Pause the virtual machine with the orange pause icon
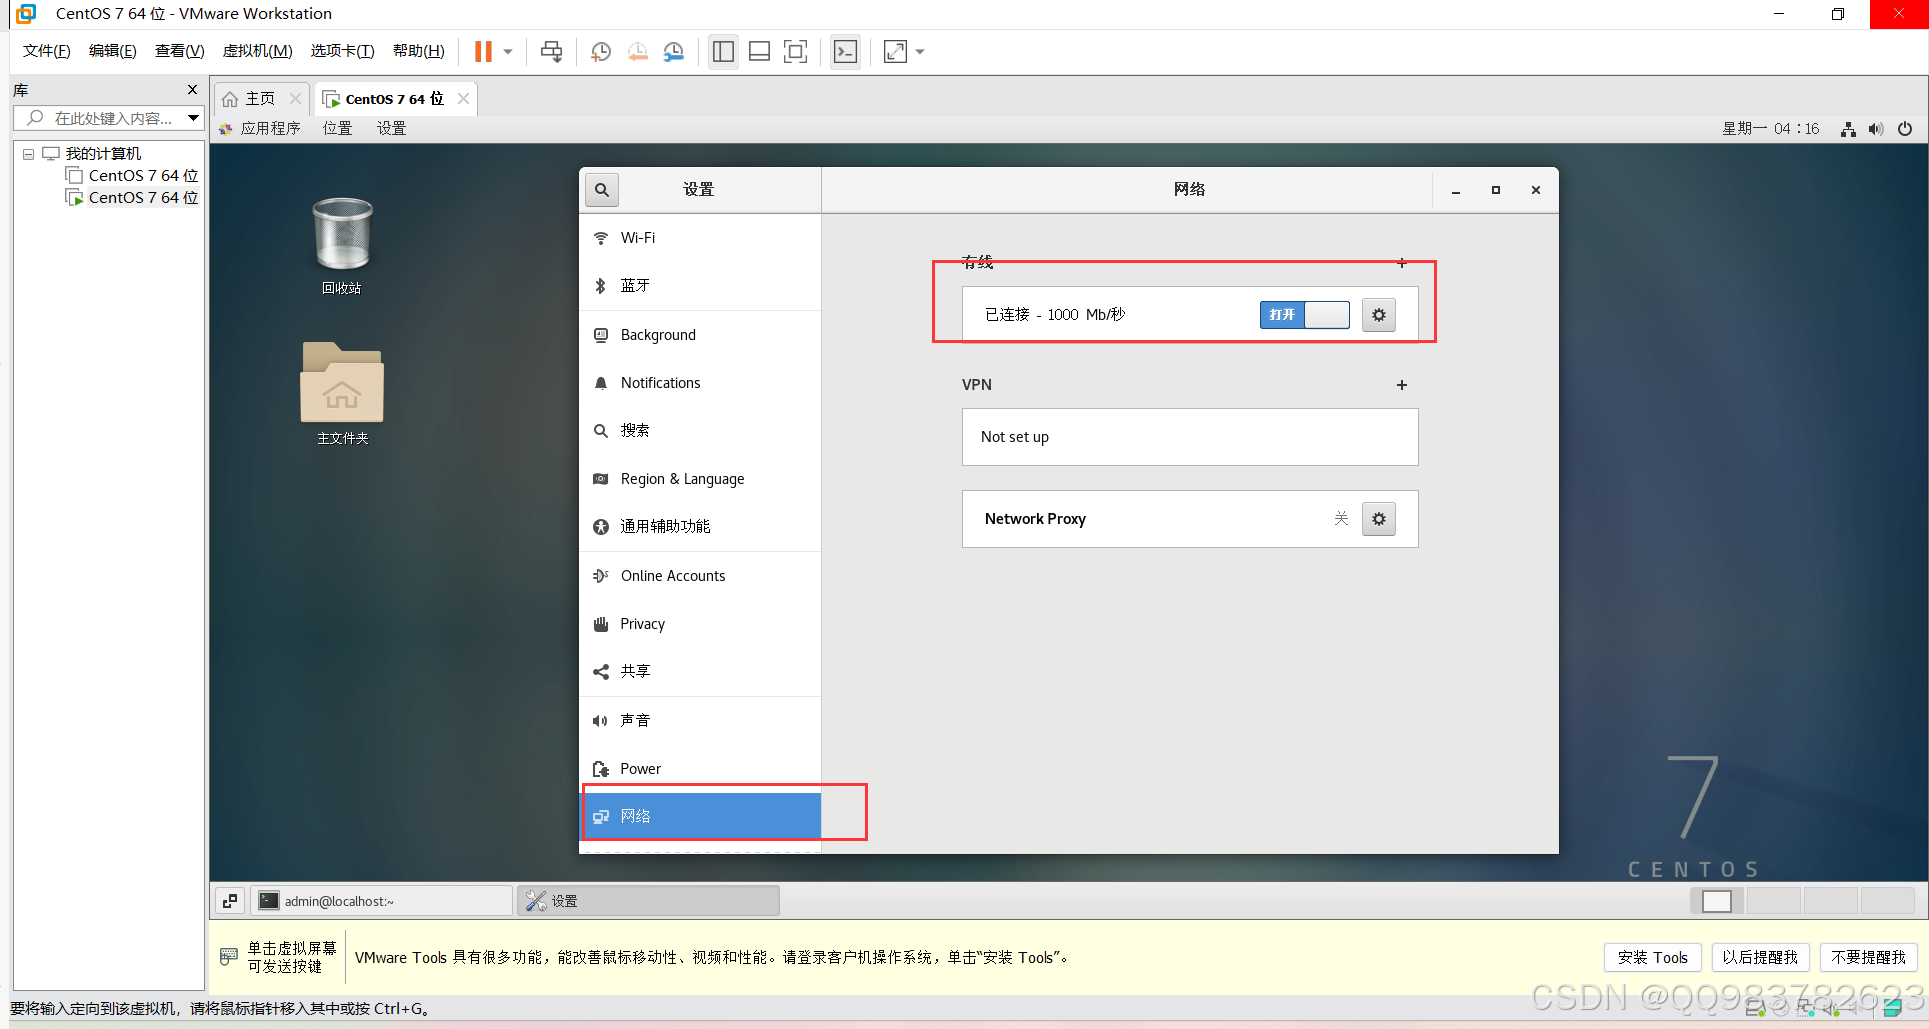 click(483, 51)
